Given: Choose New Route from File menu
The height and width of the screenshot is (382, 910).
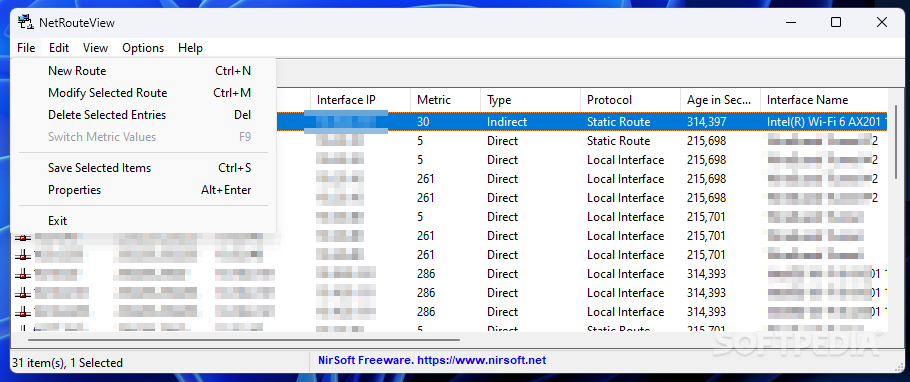Looking at the screenshot, I should [143, 71].
